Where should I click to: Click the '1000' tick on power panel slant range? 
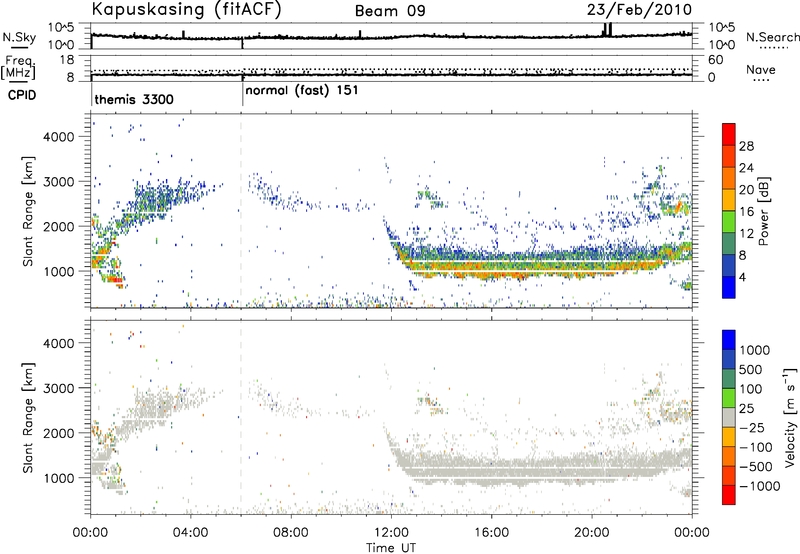point(59,271)
